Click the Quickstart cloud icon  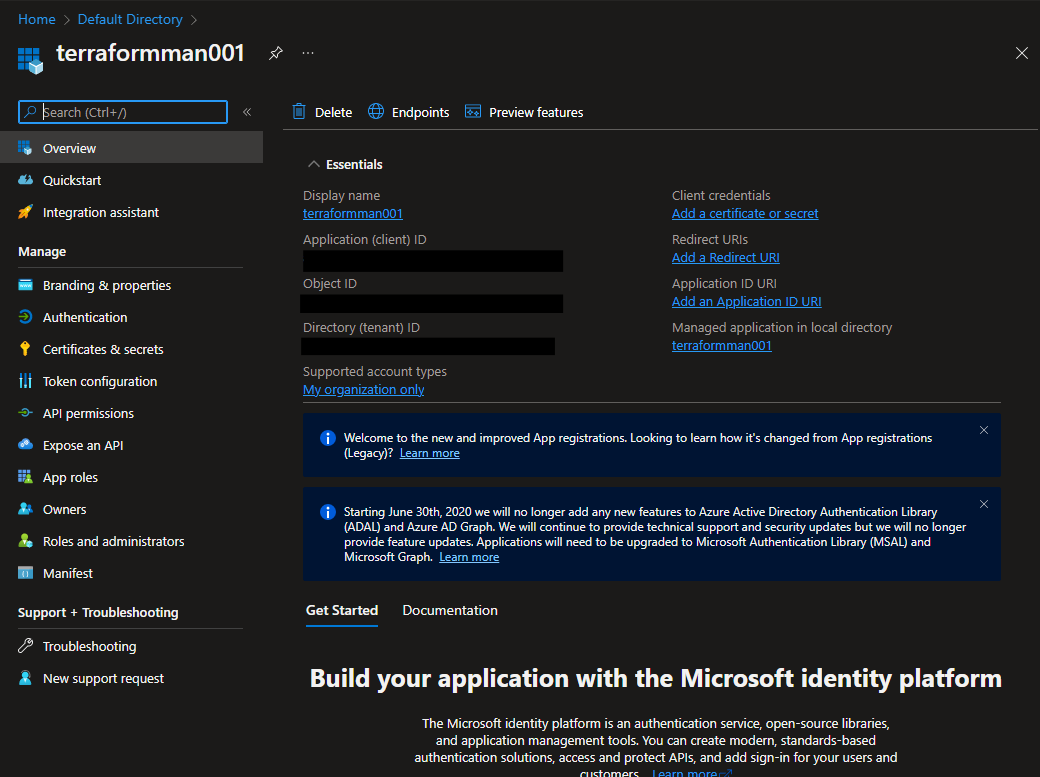pos(25,180)
